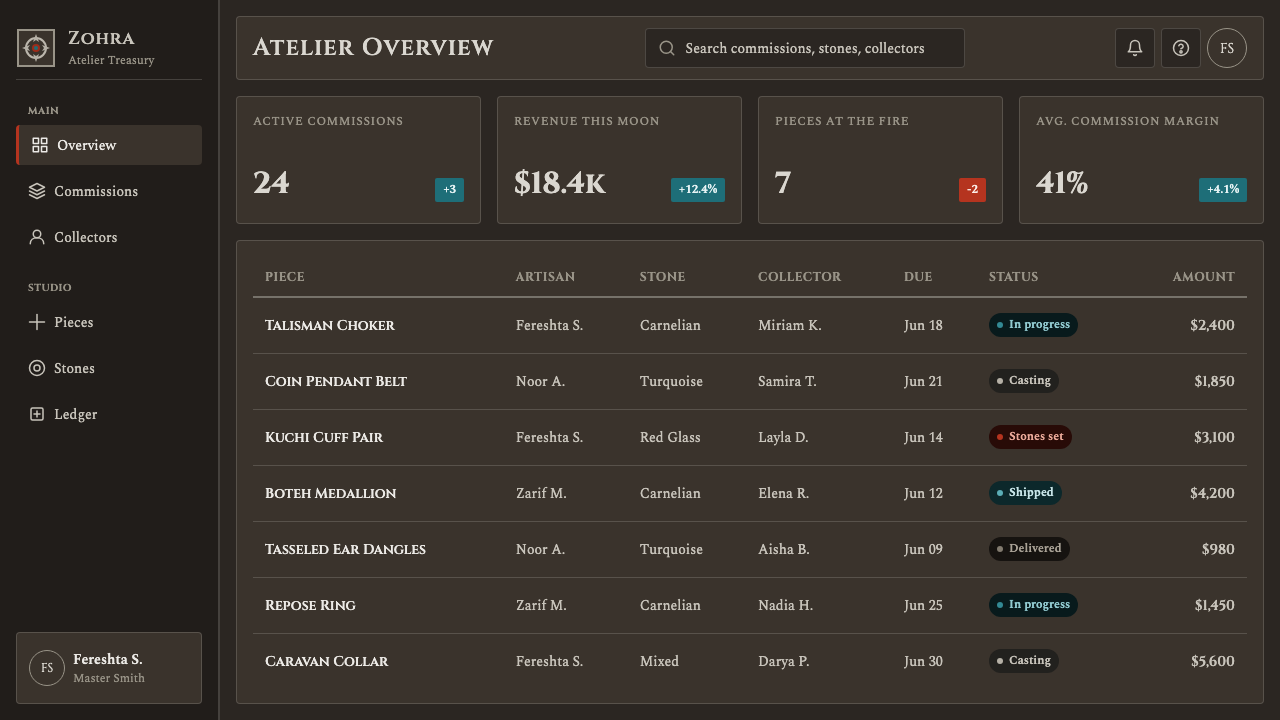Sort by the Due column header
Screen dimensions: 1280x720
(918, 277)
